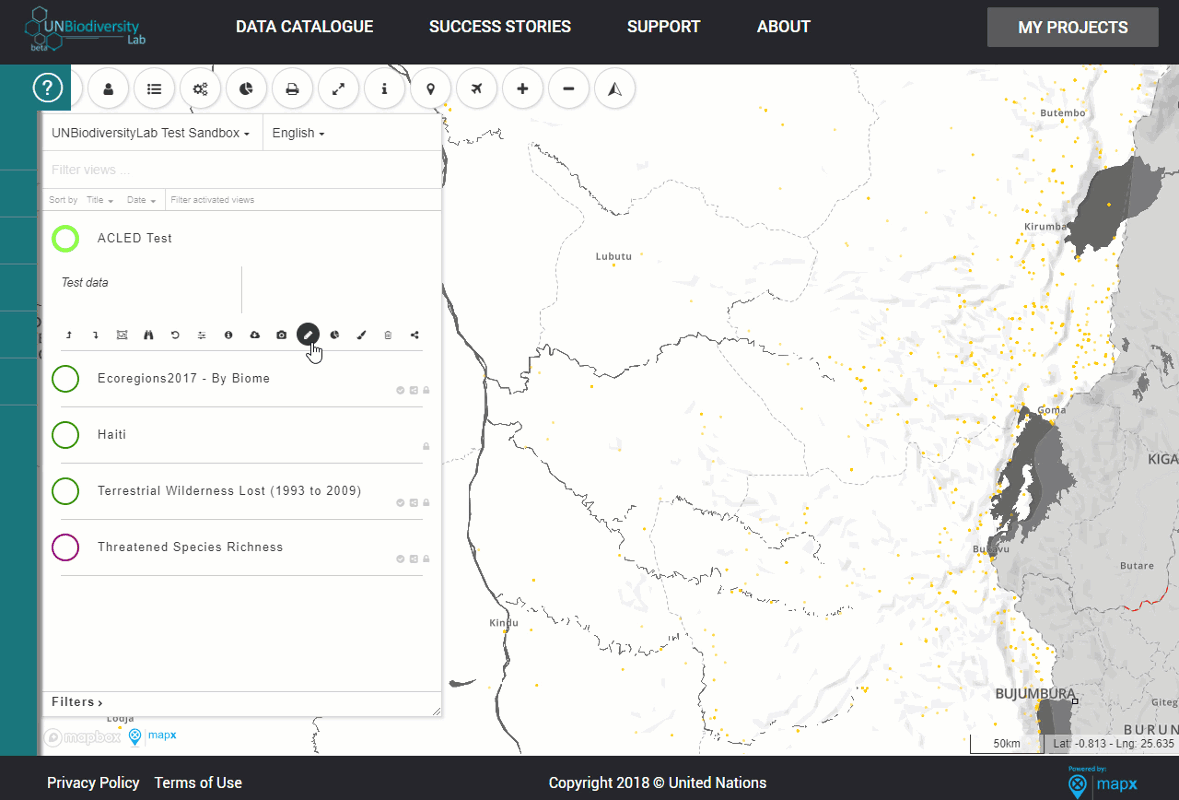Open the English language dropdown

tap(299, 133)
